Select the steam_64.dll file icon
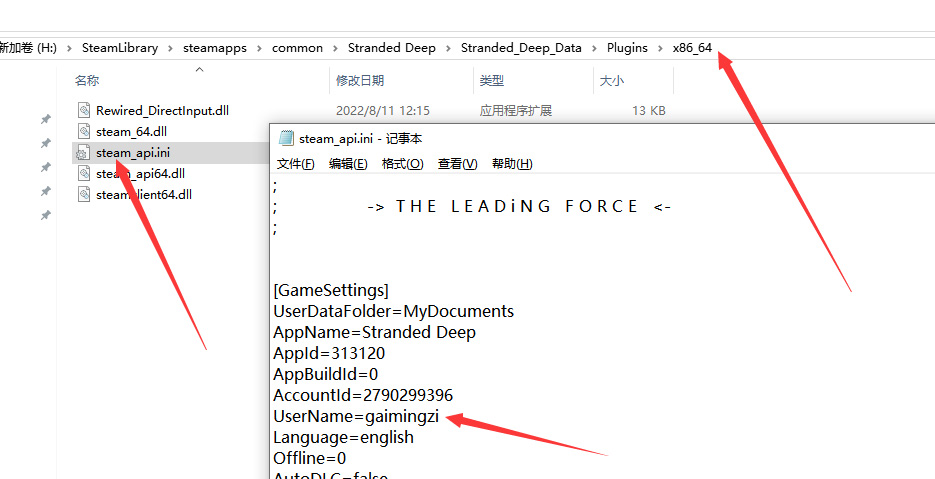This screenshot has width=935, height=479. click(84, 132)
